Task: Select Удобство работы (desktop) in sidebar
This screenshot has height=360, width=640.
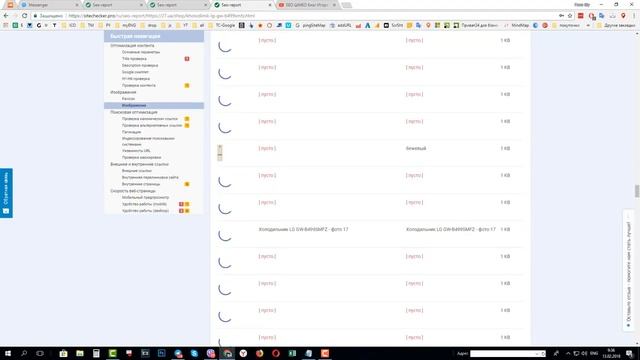Action: point(145,211)
